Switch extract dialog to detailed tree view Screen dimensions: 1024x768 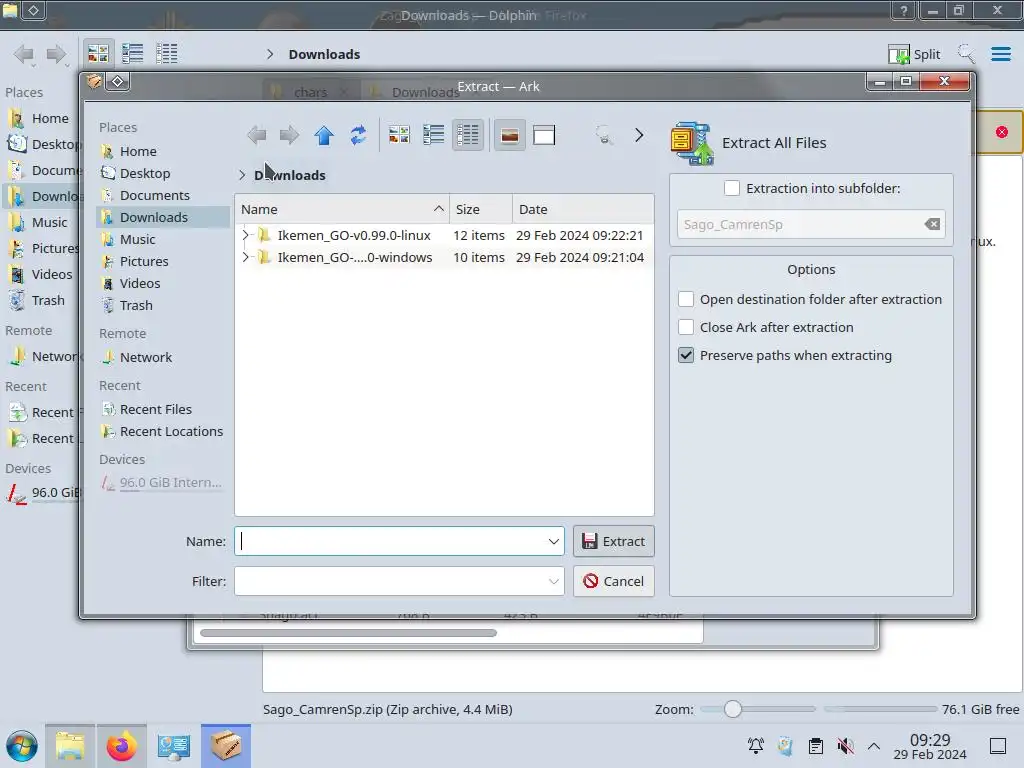pyautogui.click(x=468, y=135)
